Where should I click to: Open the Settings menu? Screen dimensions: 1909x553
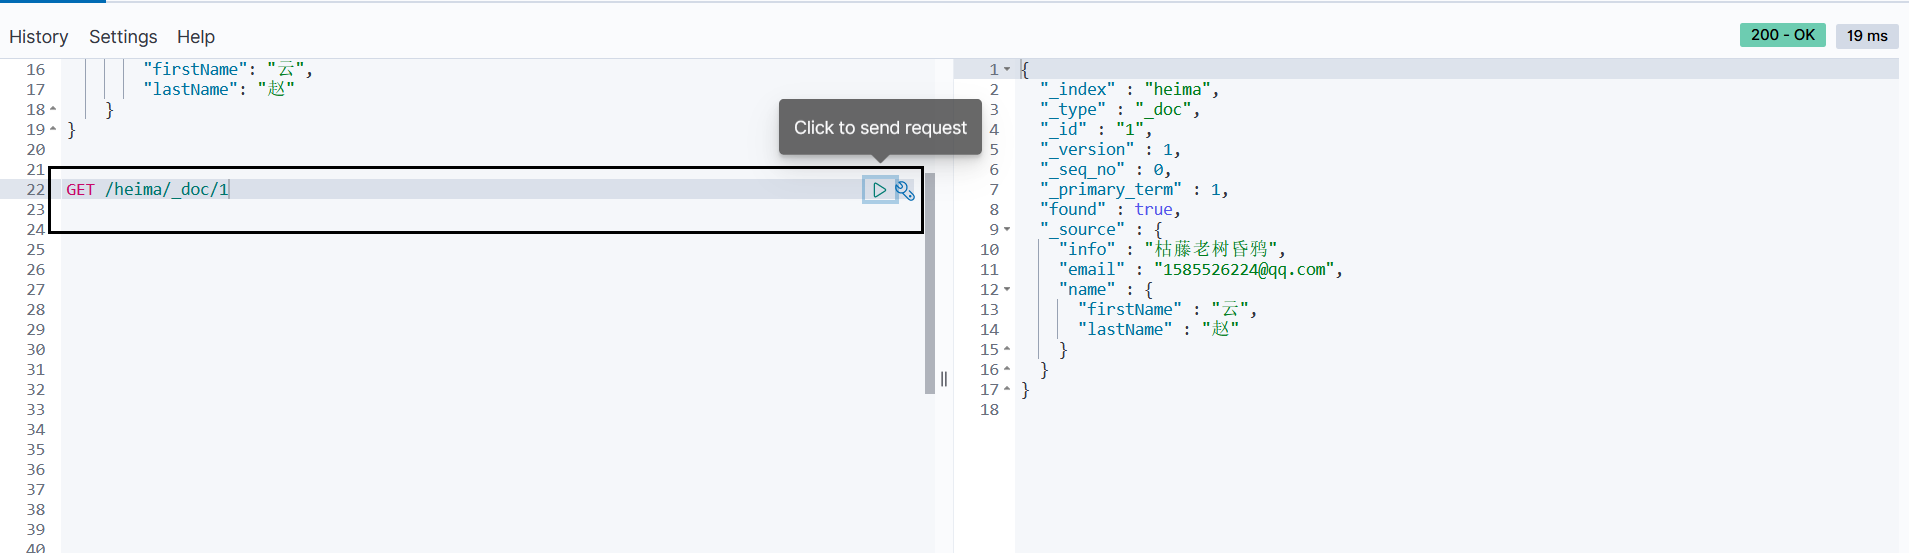tap(123, 37)
